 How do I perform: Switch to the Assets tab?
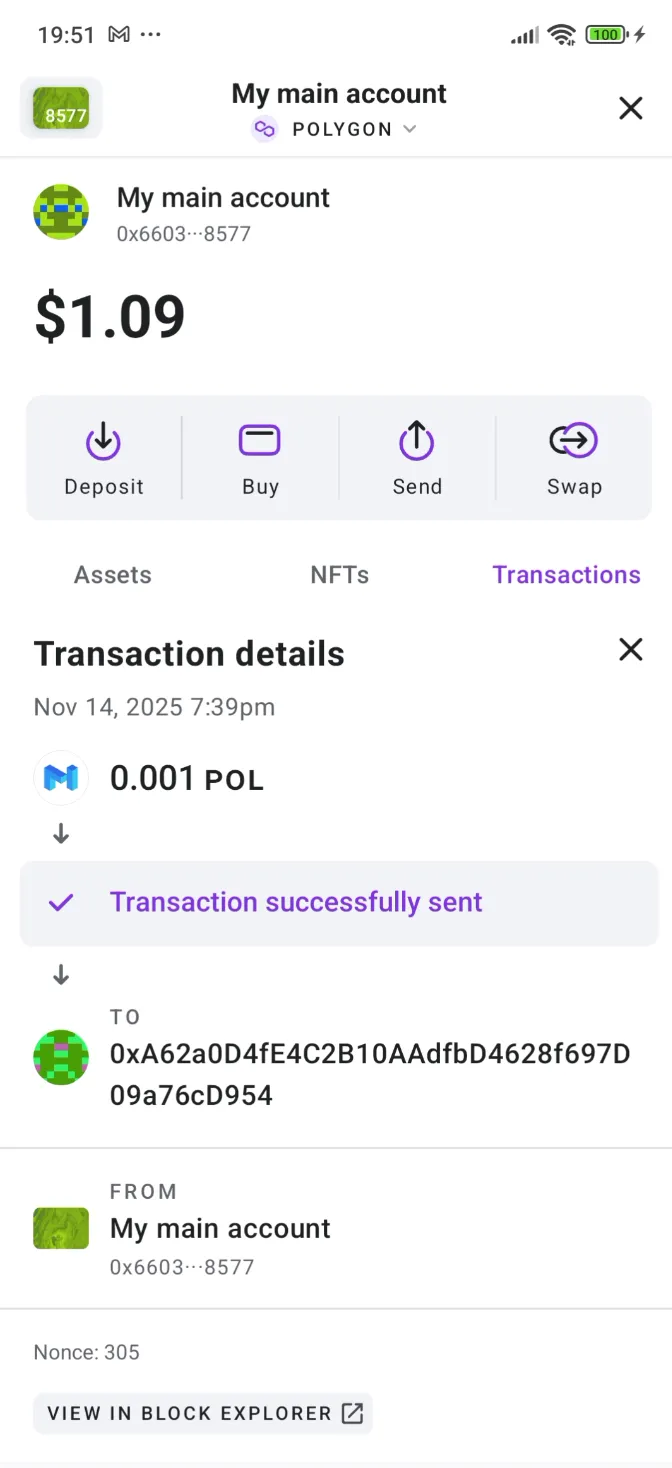tap(112, 575)
